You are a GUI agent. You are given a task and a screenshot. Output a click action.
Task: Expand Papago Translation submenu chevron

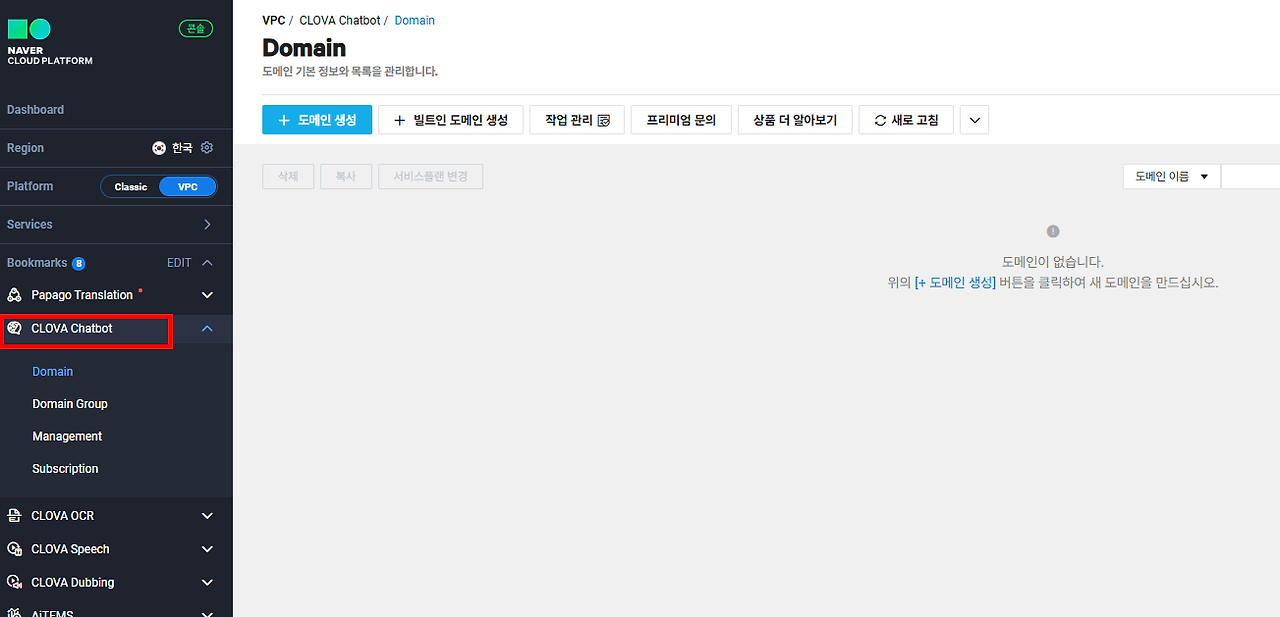208,295
